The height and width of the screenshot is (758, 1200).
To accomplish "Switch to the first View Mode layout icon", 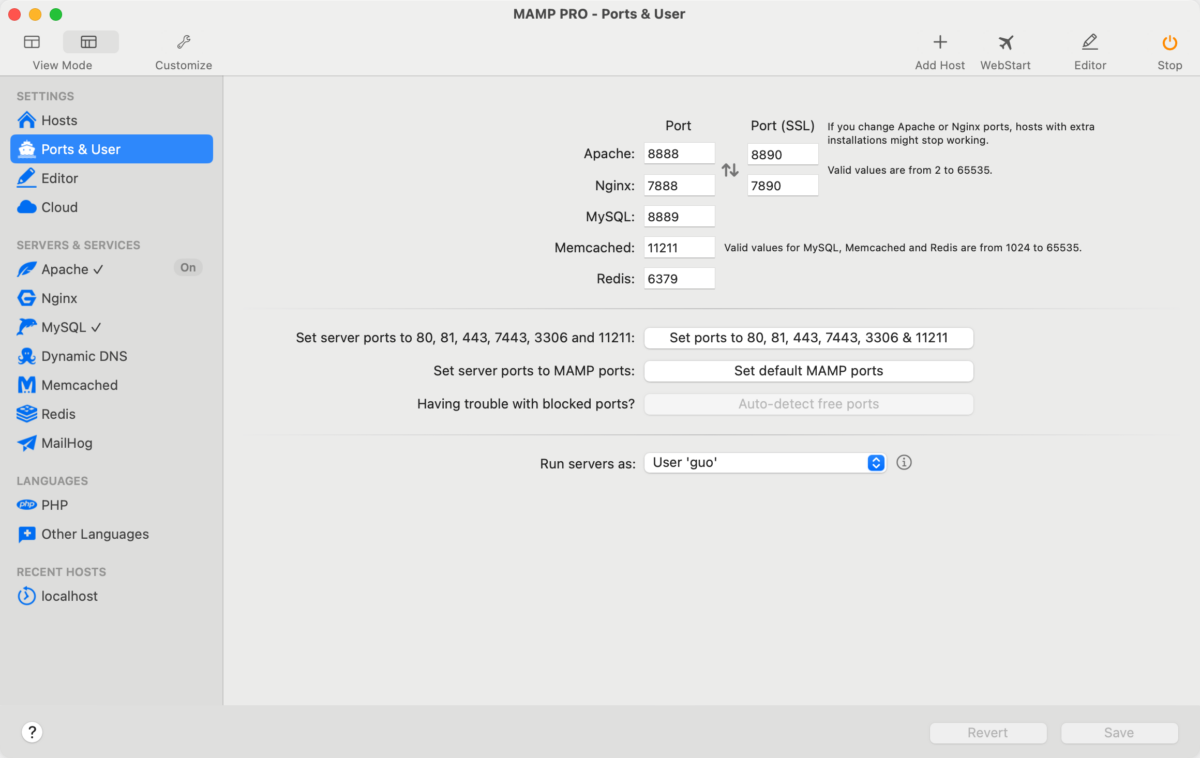I will point(32,42).
